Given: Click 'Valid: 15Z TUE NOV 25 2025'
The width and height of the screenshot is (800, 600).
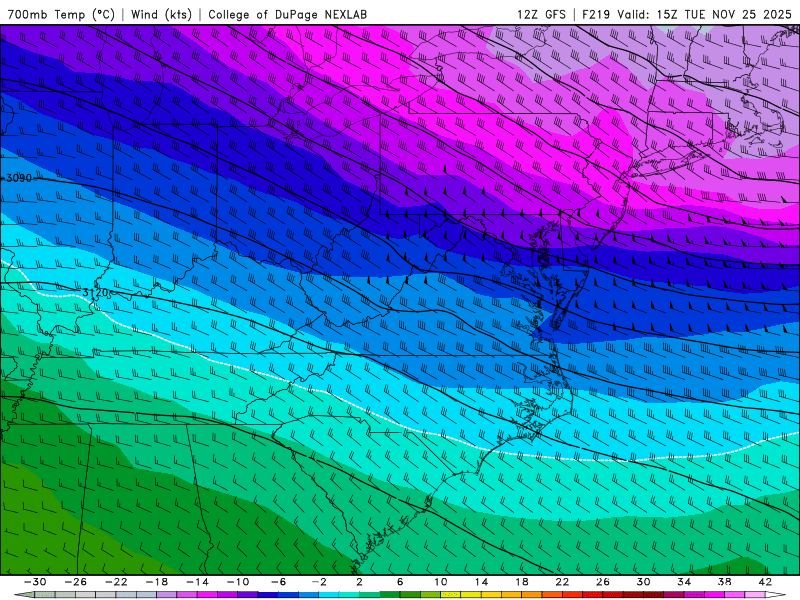Looking at the screenshot, I should tap(705, 14).
